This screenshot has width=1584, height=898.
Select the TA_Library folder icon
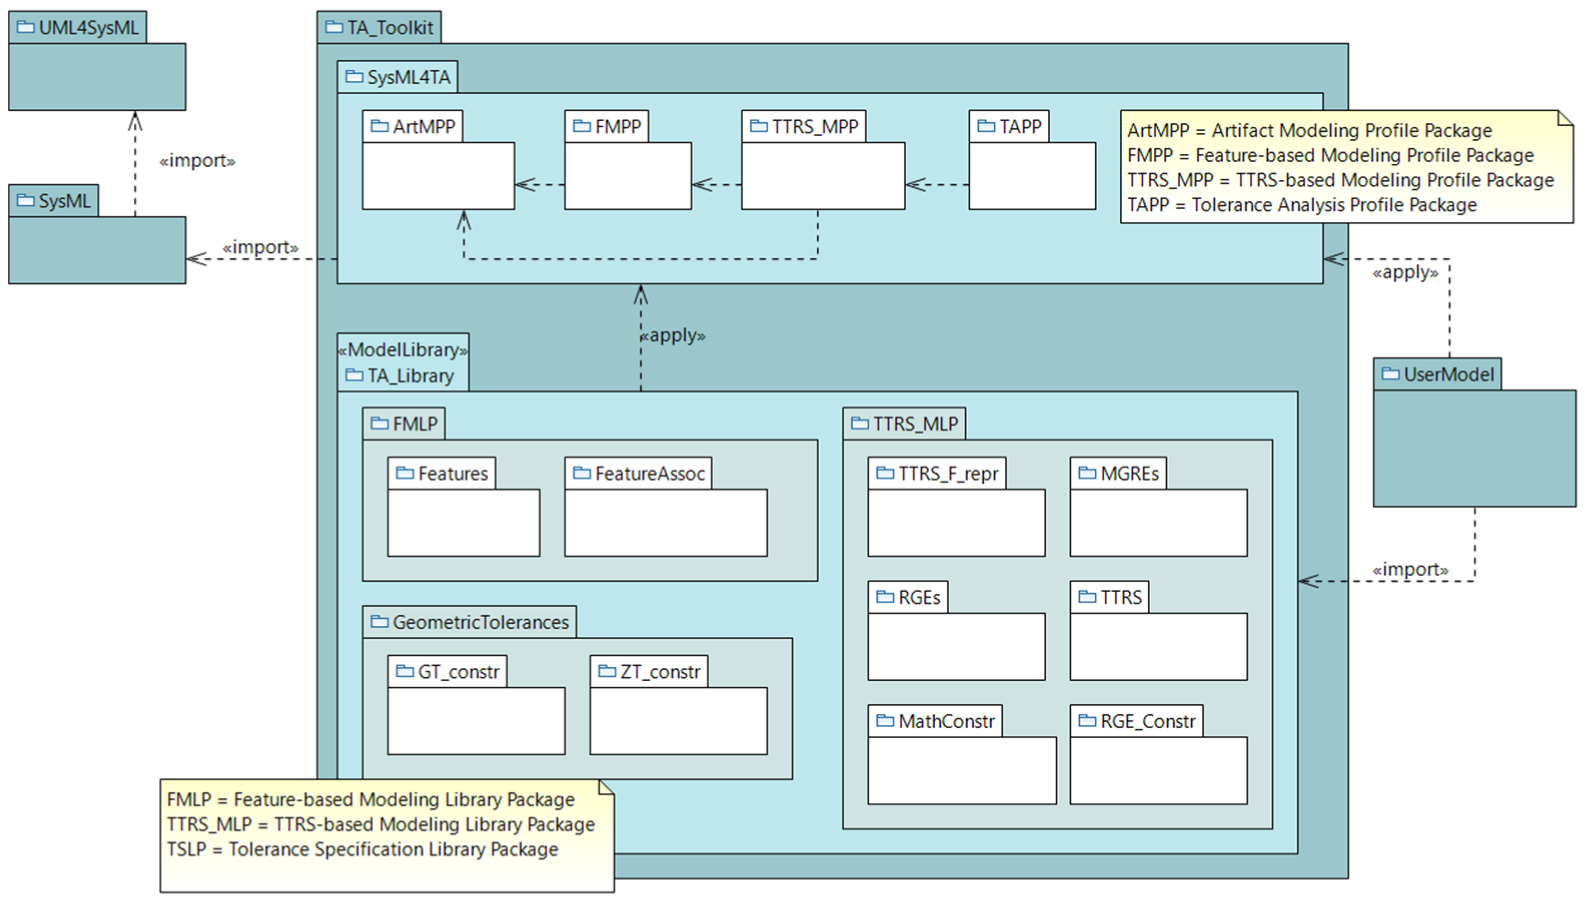[354, 376]
